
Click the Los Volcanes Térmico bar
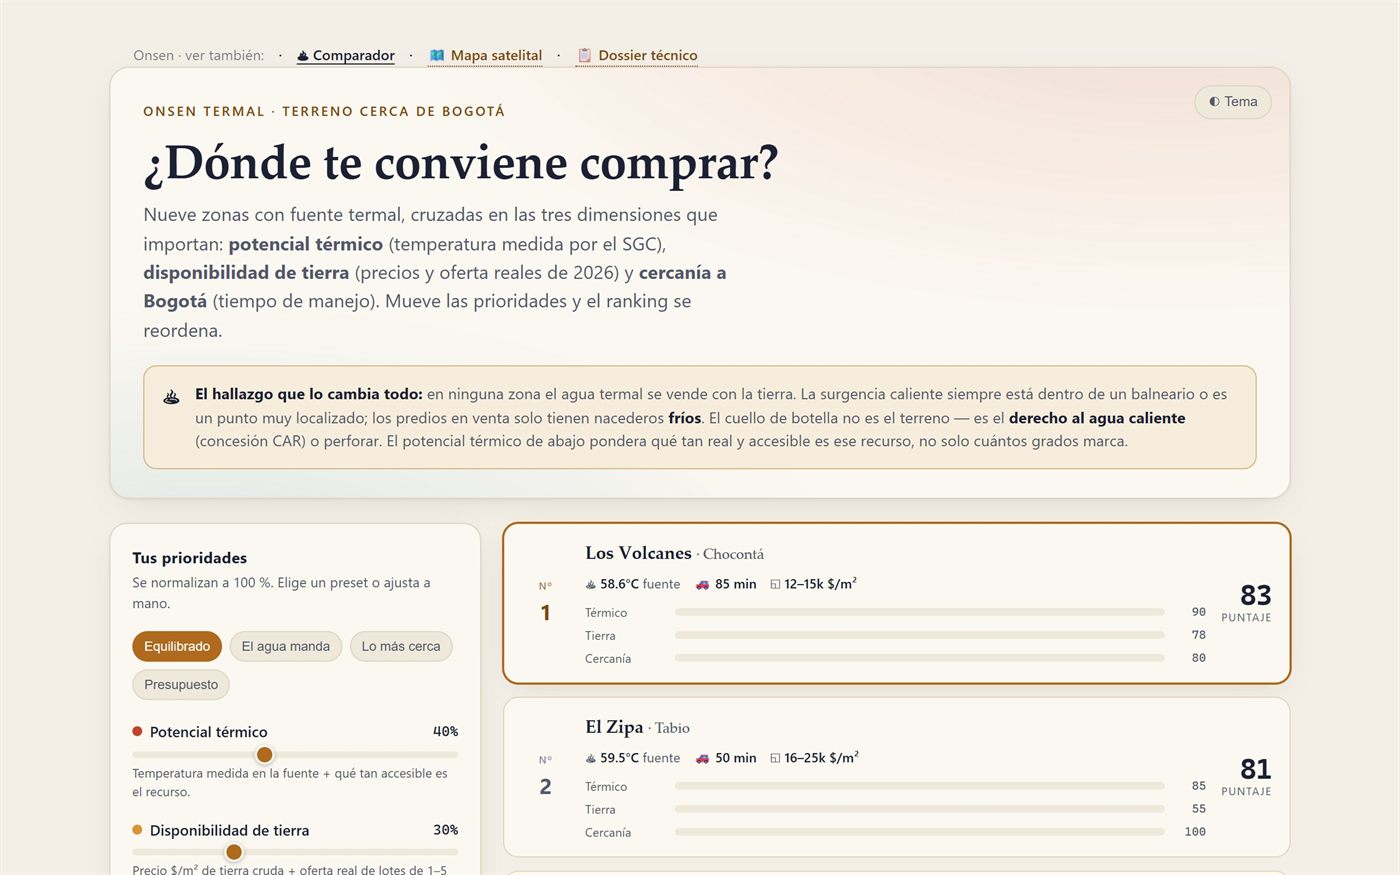[x=919, y=612]
